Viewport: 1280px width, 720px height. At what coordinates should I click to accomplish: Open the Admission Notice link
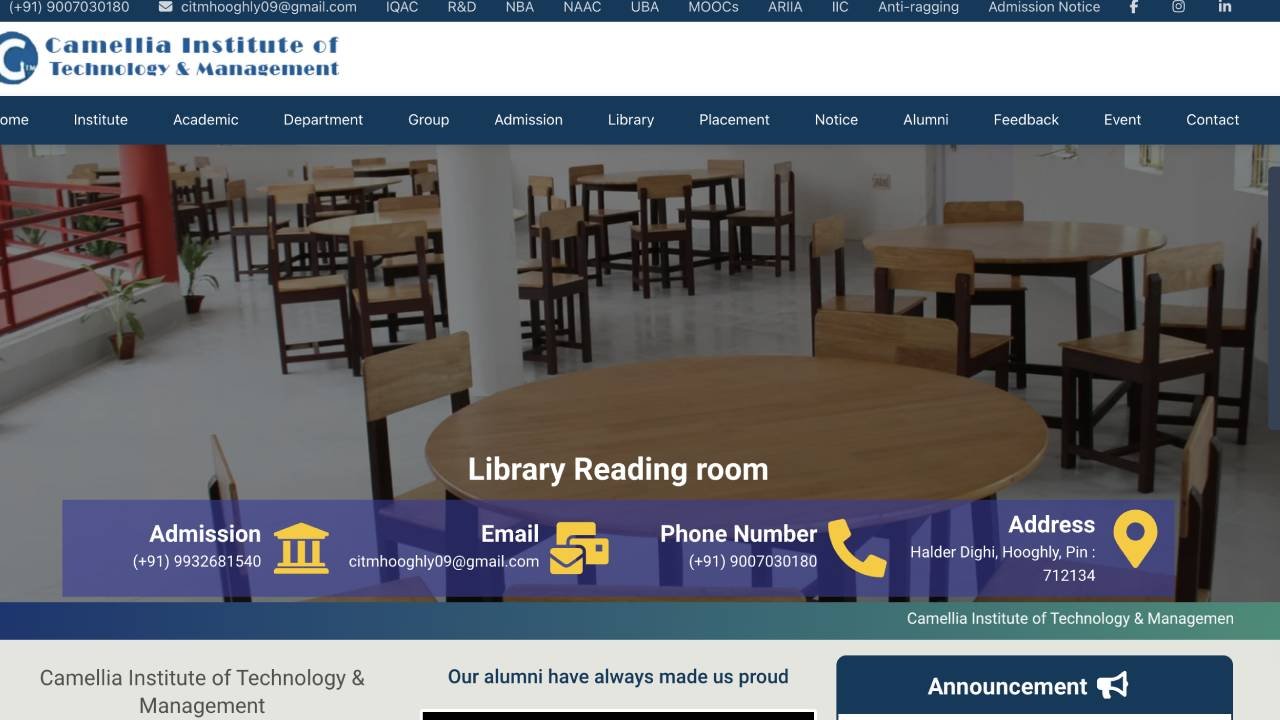pos(1044,7)
